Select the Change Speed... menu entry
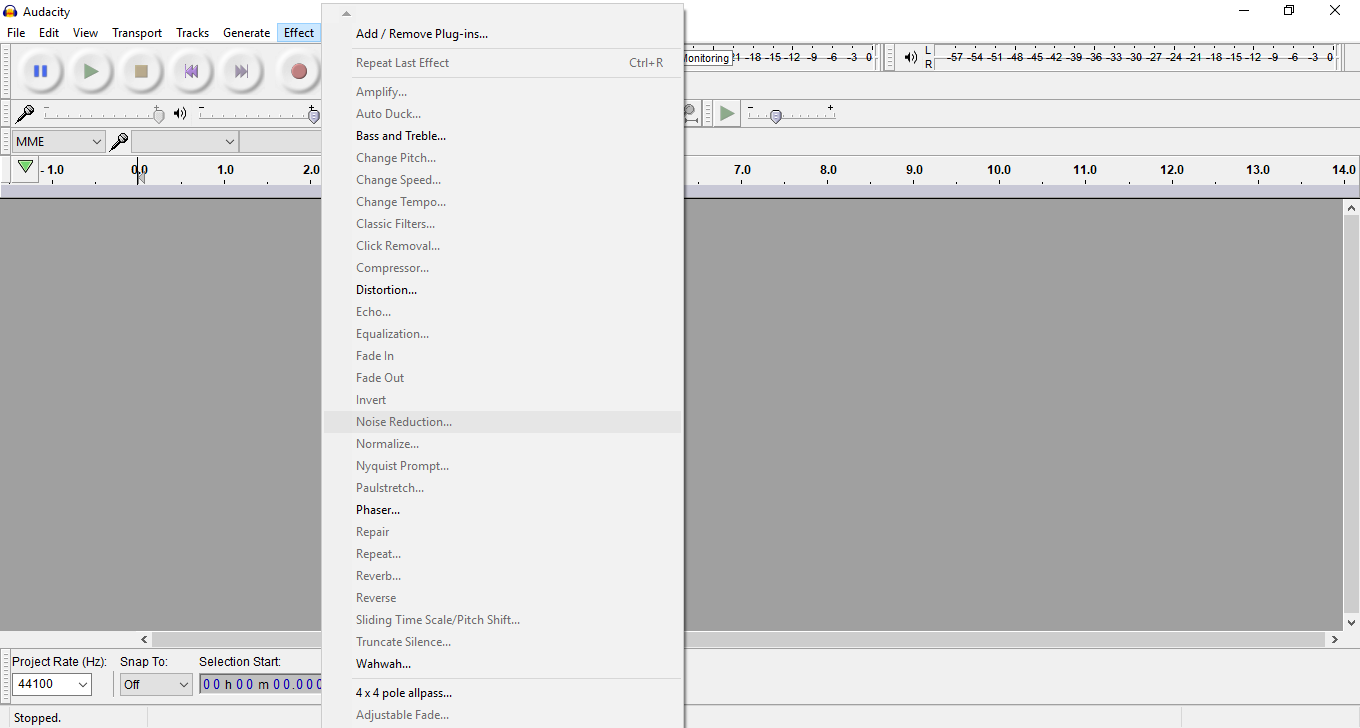Image resolution: width=1360 pixels, height=728 pixels. (502, 180)
